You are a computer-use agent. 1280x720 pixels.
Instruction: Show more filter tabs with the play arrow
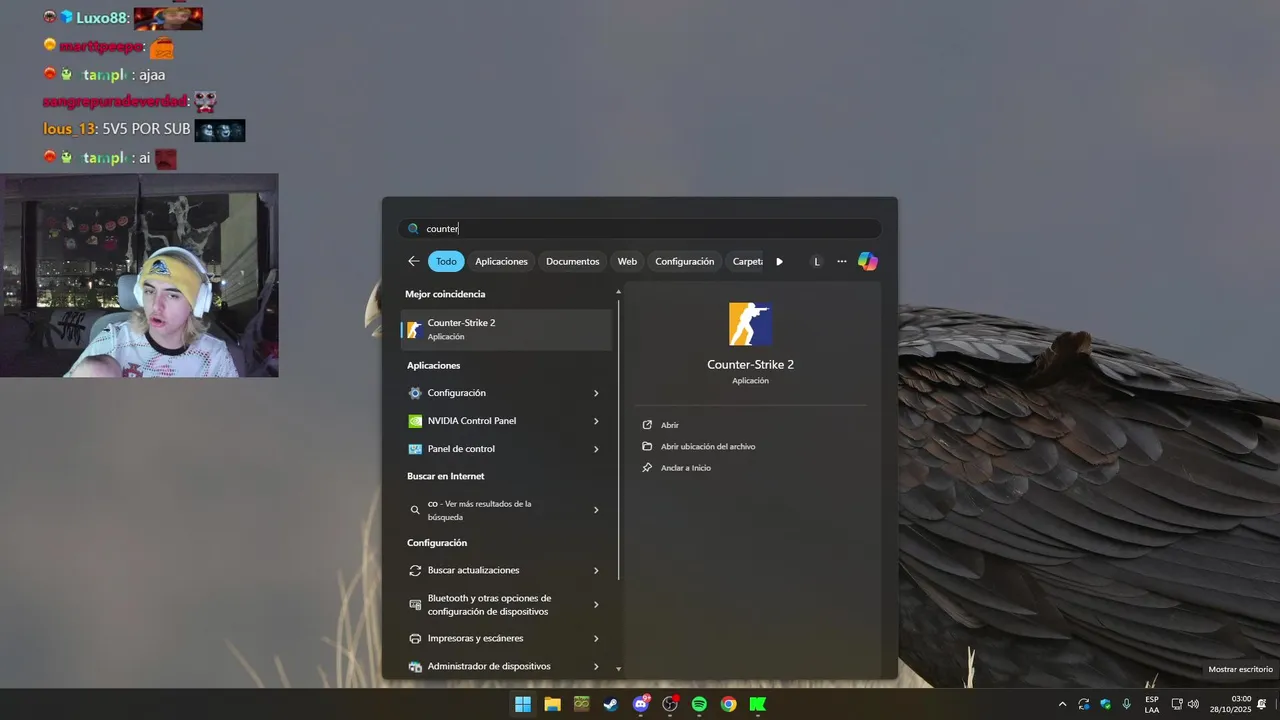coord(779,261)
